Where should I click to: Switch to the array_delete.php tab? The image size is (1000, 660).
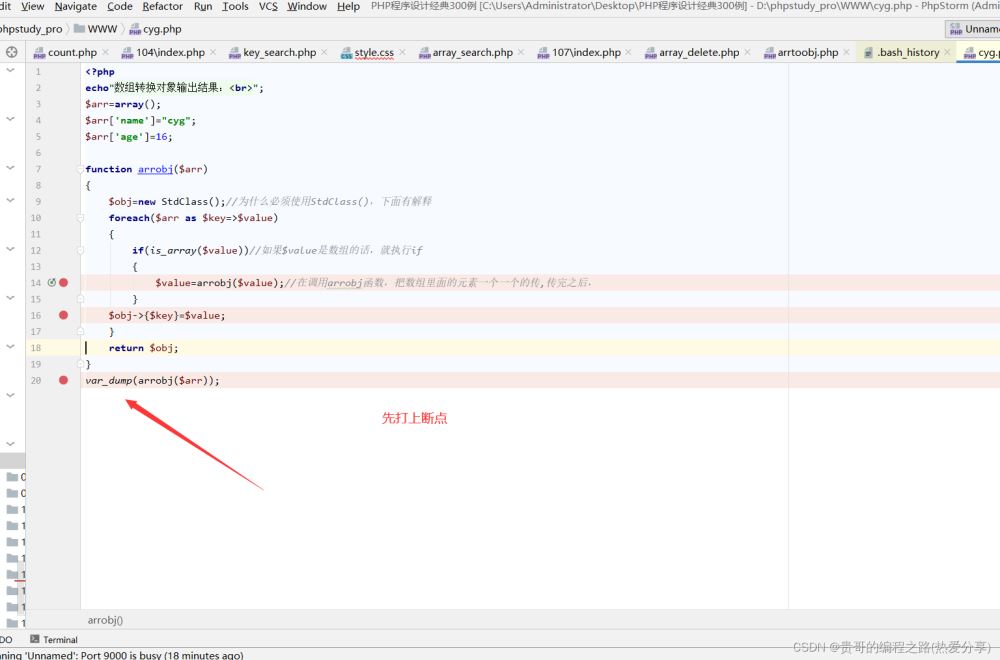point(698,53)
